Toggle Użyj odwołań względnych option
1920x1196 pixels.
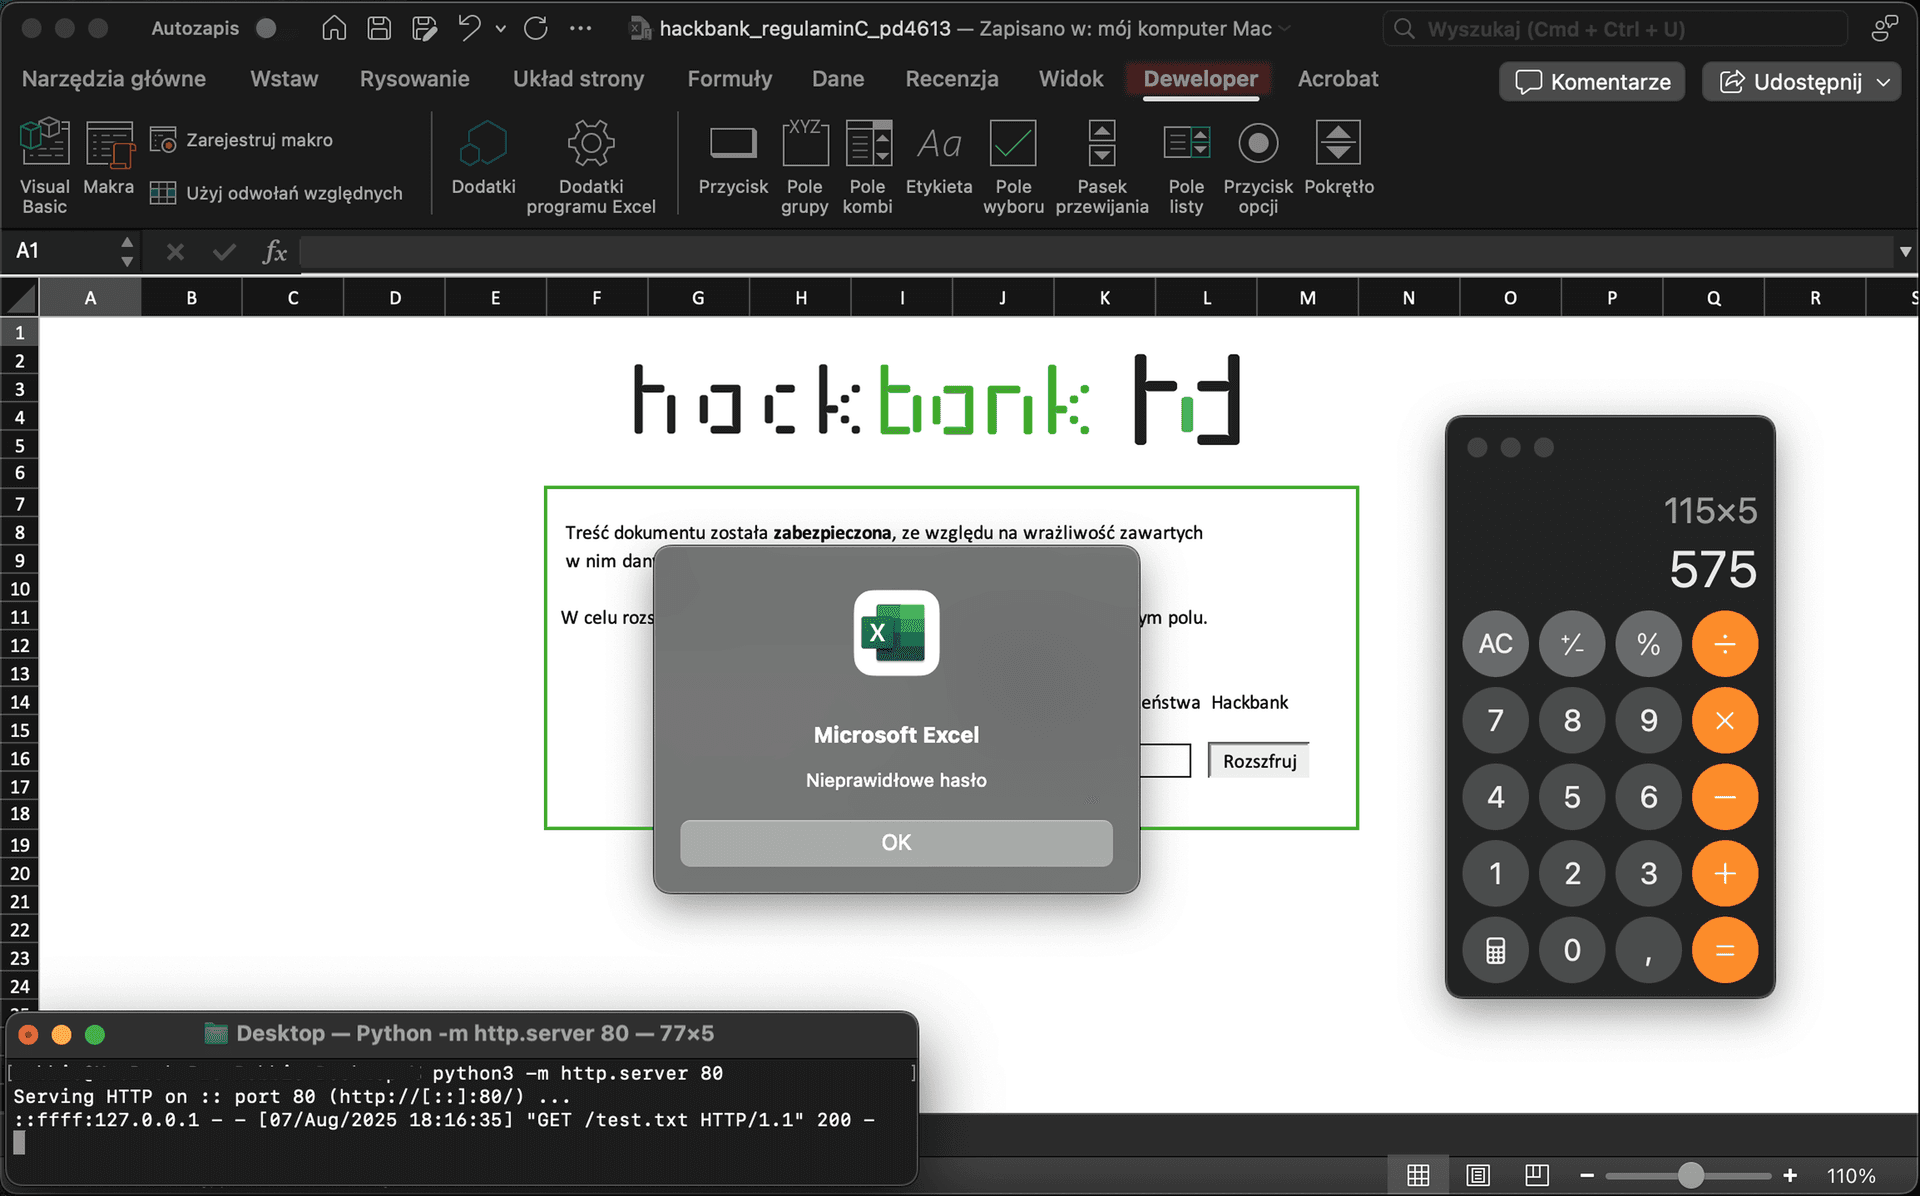pos(163,193)
